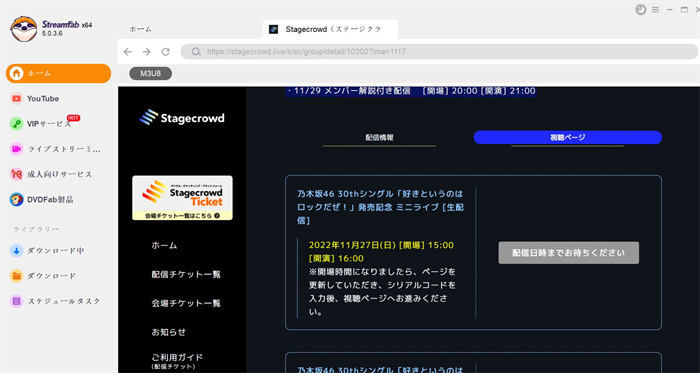
Task: Reload the current Stagecrowd page
Action: [166, 52]
